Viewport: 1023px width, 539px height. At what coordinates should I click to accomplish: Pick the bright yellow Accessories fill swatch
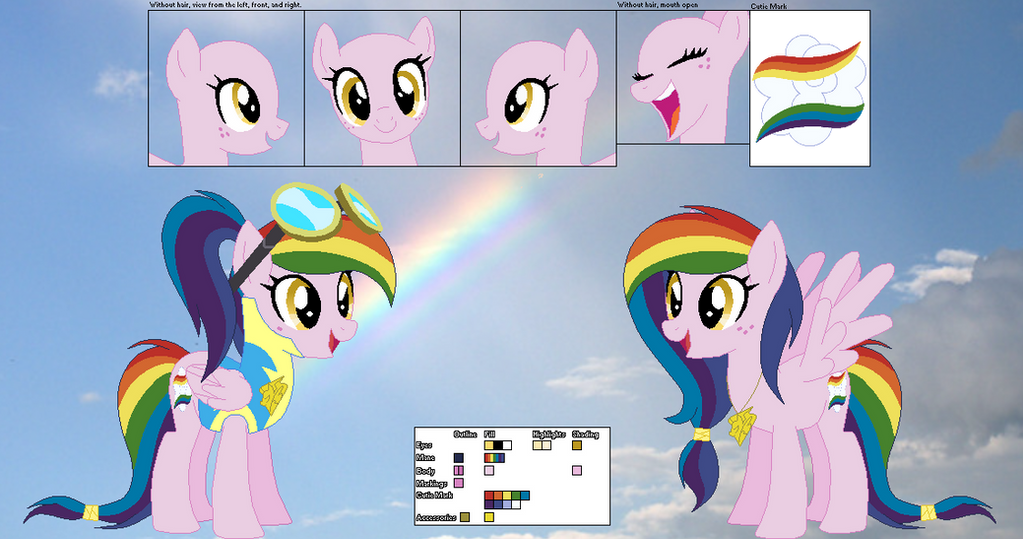[489, 517]
